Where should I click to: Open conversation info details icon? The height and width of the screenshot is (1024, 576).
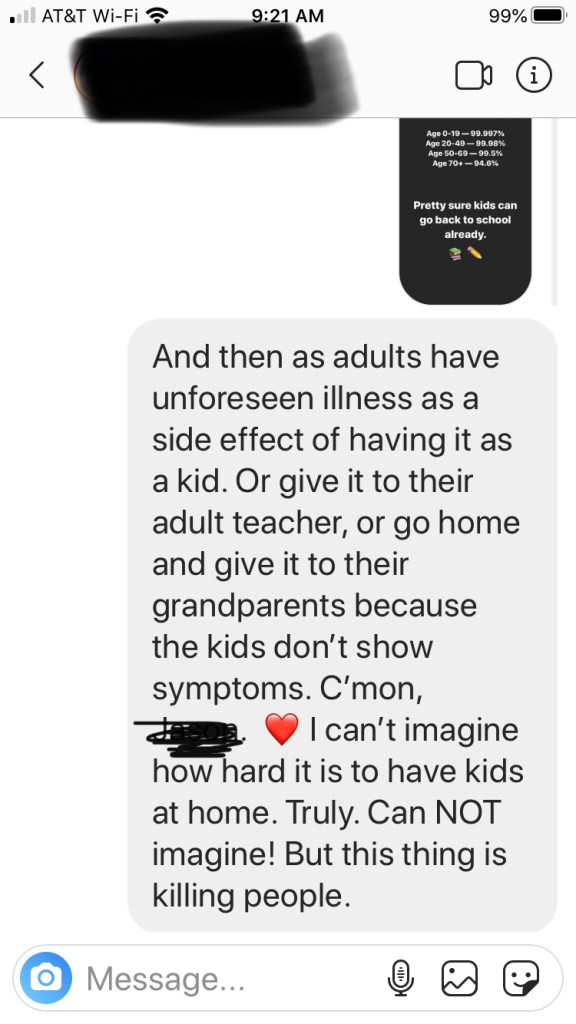(x=534, y=76)
